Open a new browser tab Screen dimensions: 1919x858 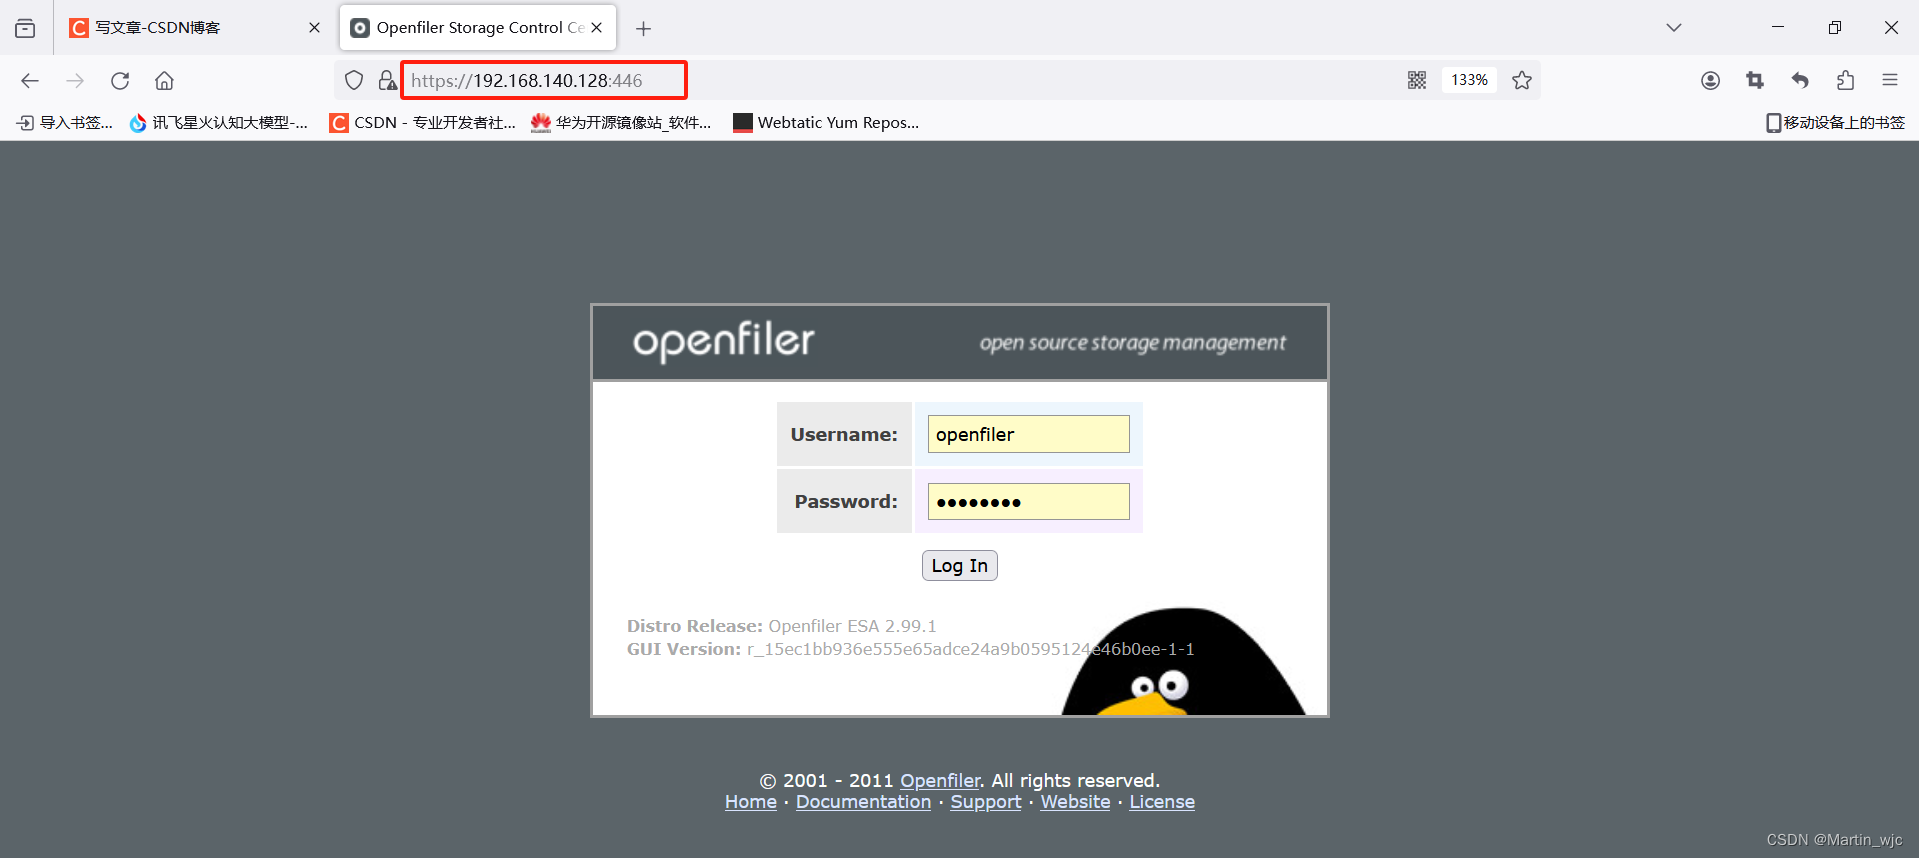tap(644, 29)
